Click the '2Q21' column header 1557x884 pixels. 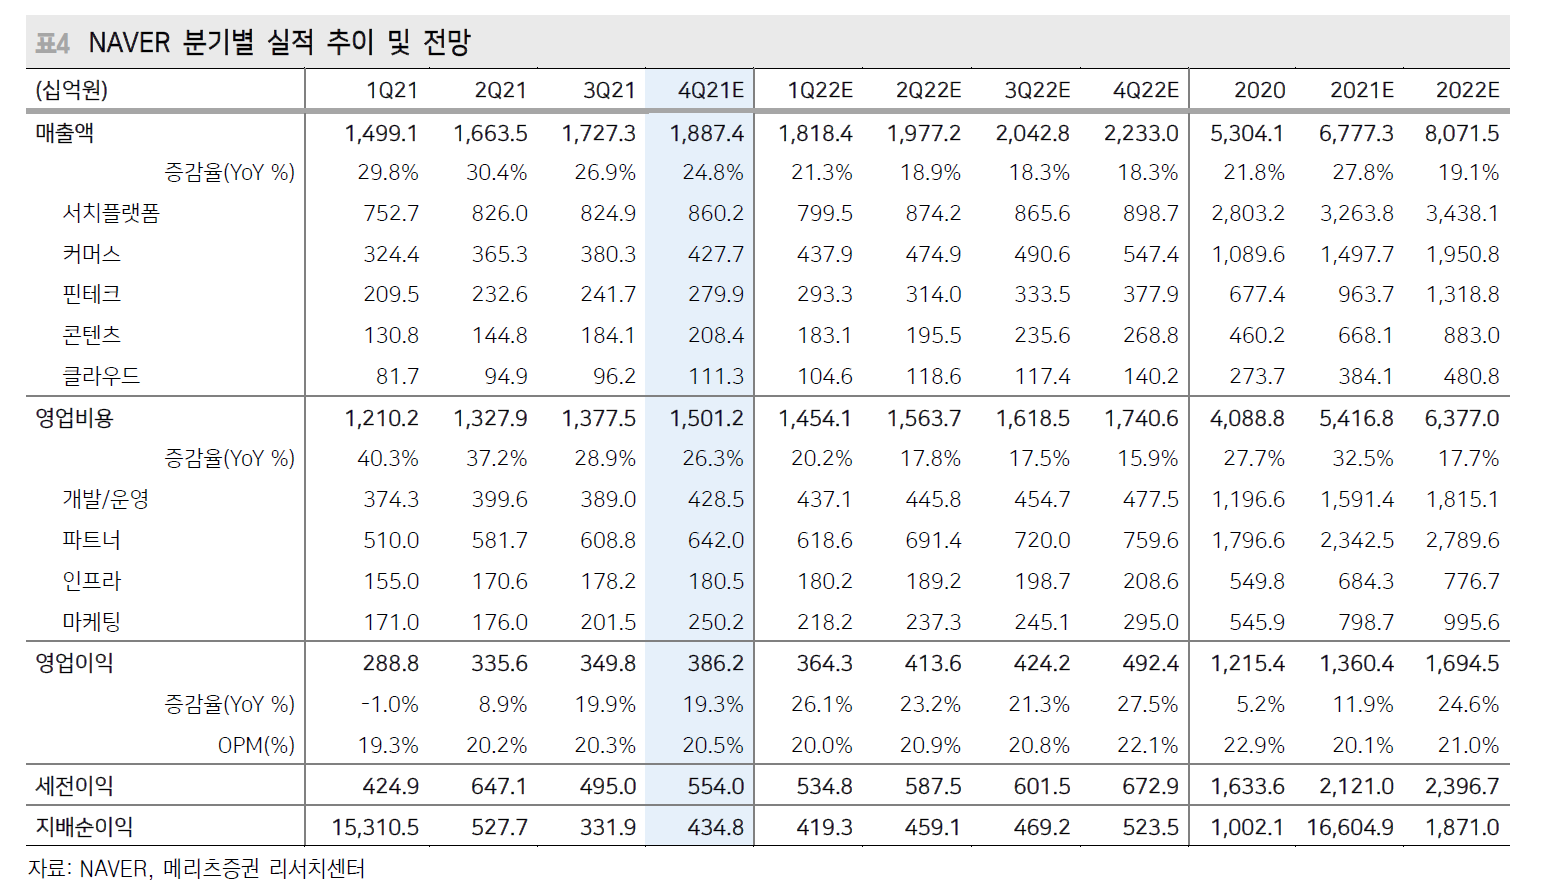500,90
